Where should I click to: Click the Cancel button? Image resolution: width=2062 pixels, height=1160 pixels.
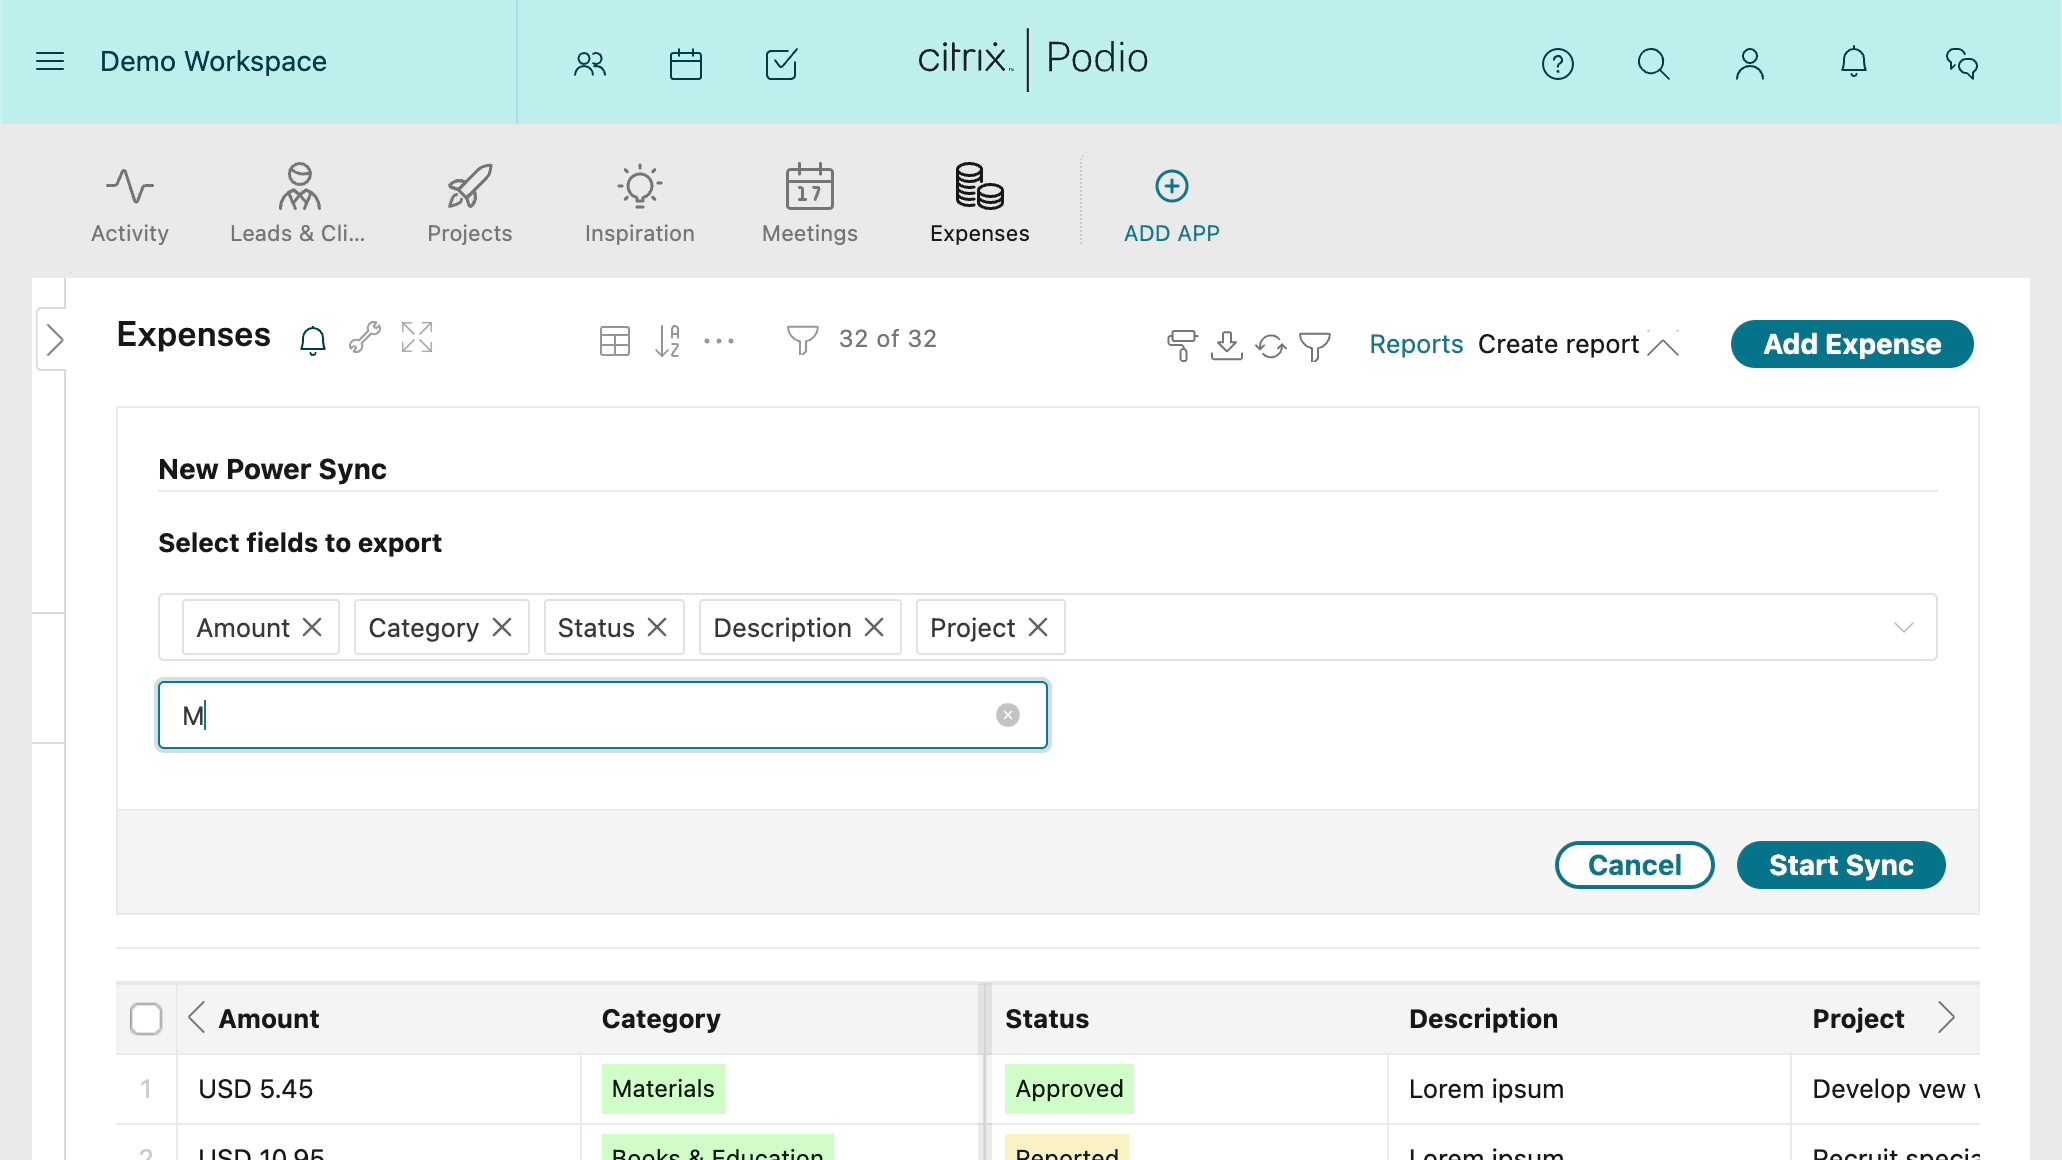[1635, 865]
